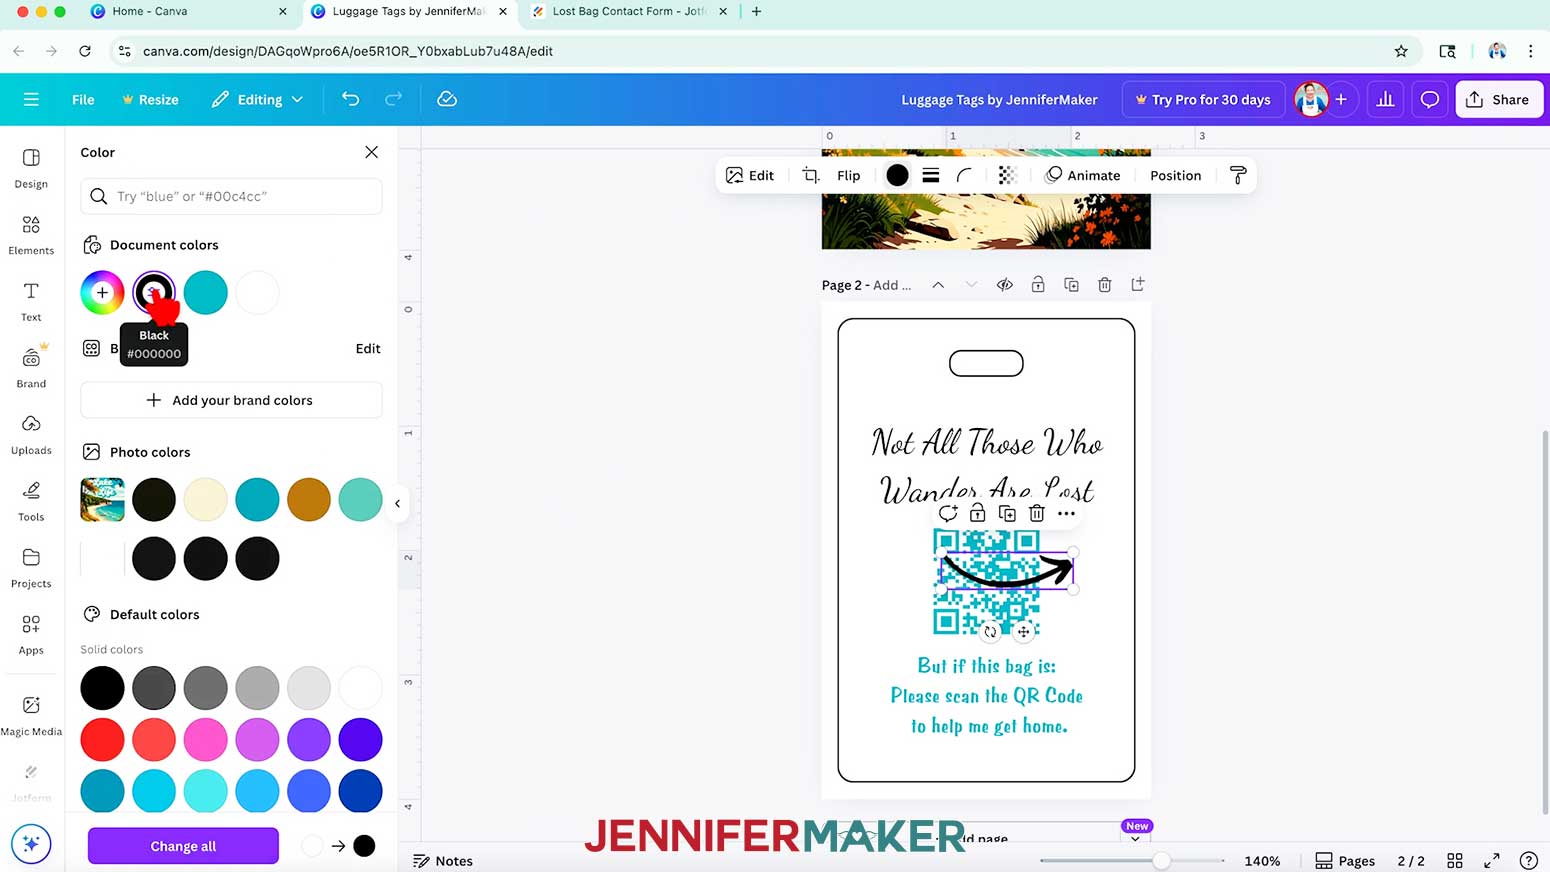Viewport: 1550px width, 872px height.
Task: Duplicate selected element via floating copy icon
Action: 1007,513
